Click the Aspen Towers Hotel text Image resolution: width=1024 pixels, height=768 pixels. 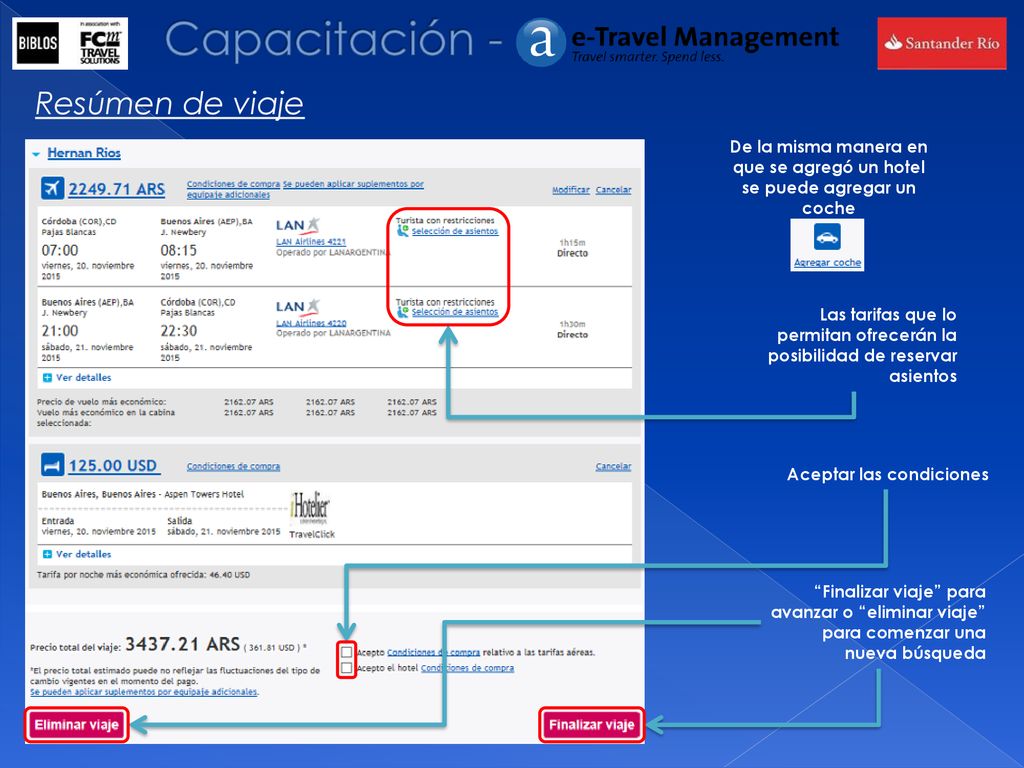(x=204, y=494)
